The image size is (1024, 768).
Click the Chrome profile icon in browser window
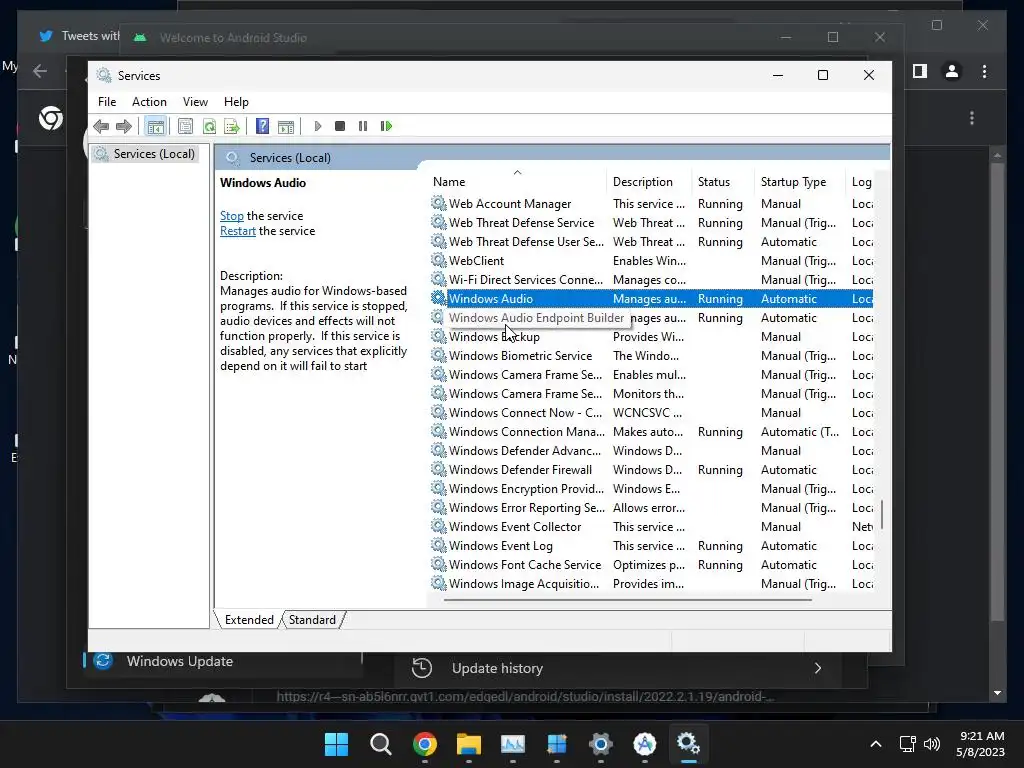coord(952,71)
